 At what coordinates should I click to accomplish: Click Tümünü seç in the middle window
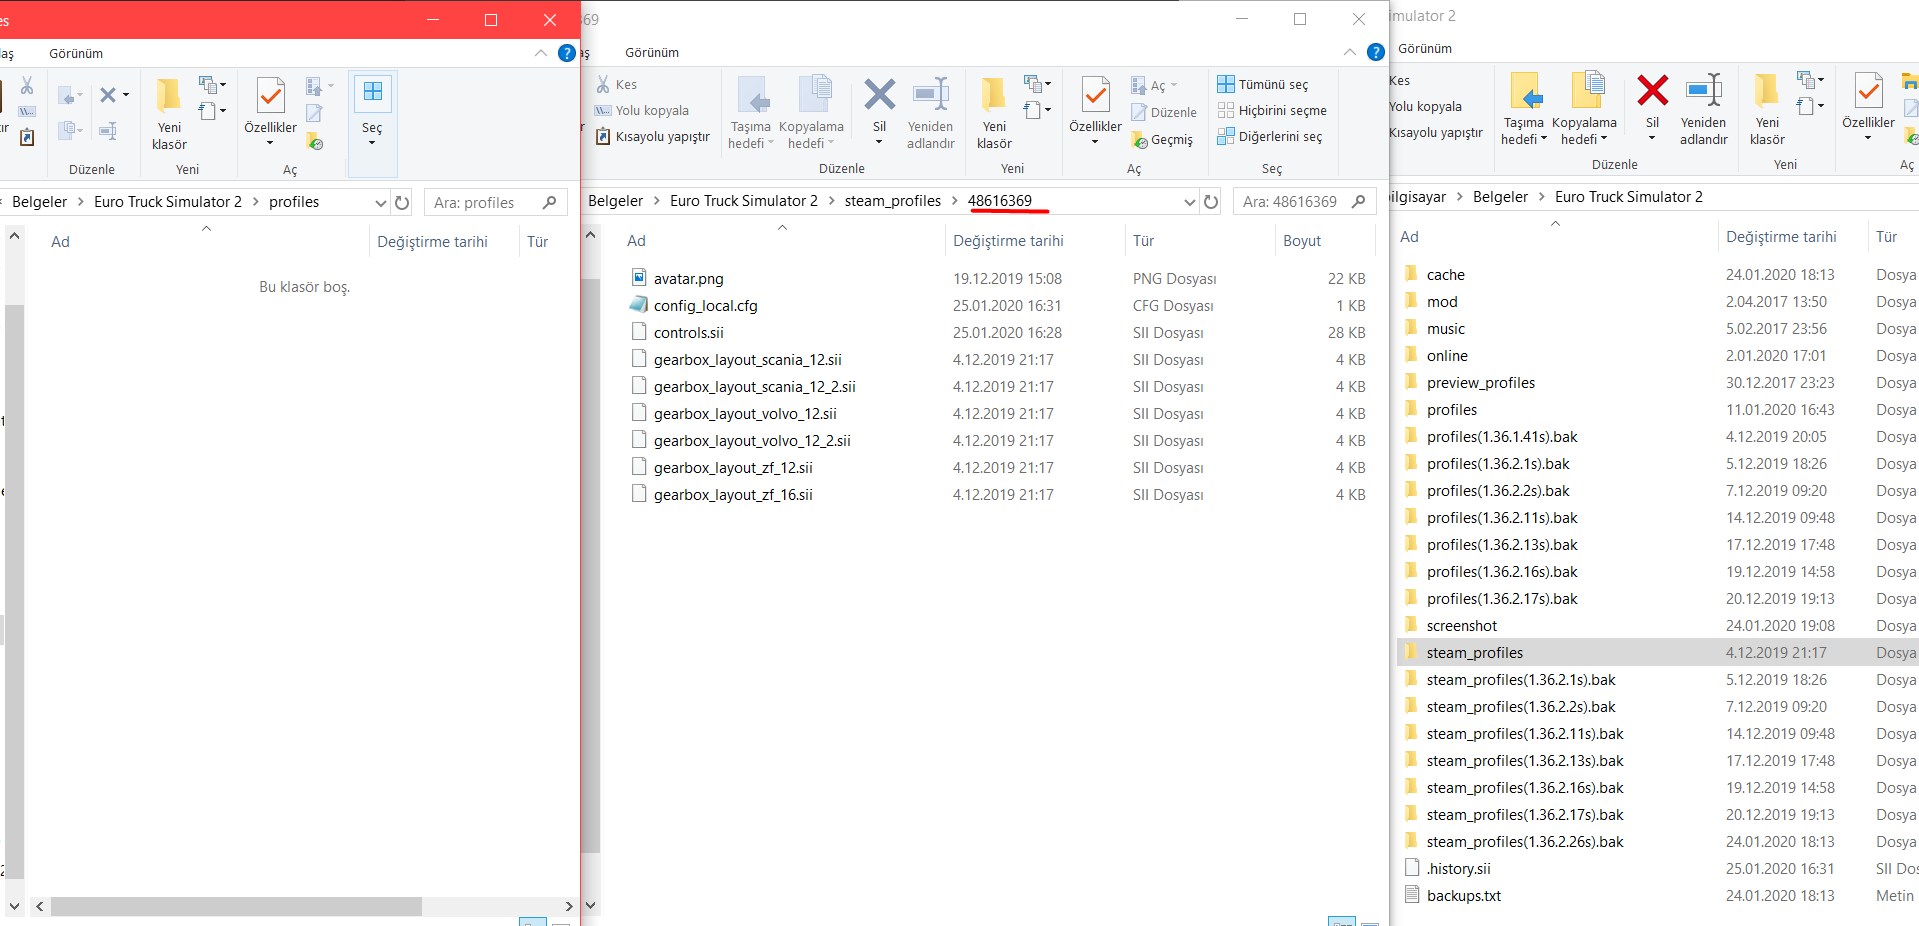tap(1263, 84)
